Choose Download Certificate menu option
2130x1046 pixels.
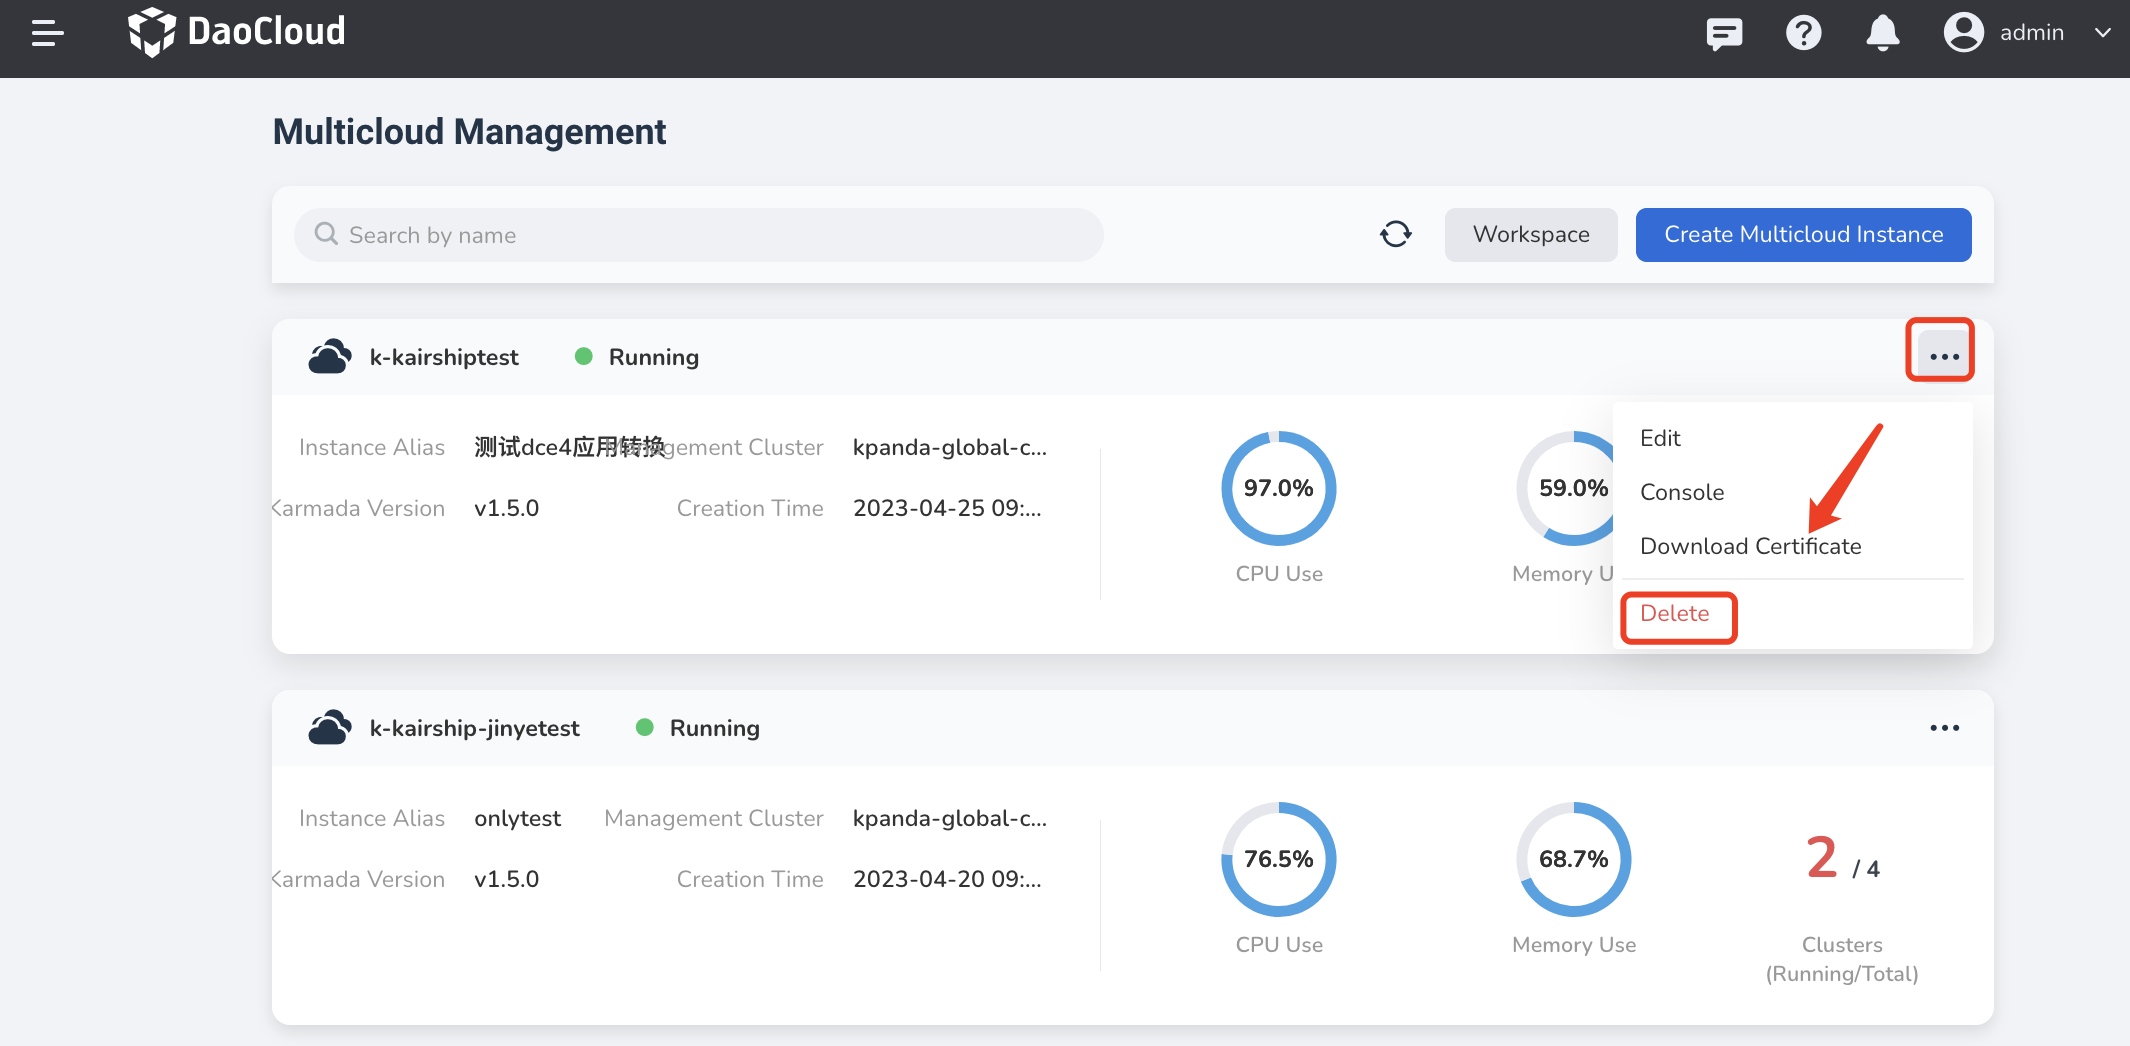(x=1750, y=546)
